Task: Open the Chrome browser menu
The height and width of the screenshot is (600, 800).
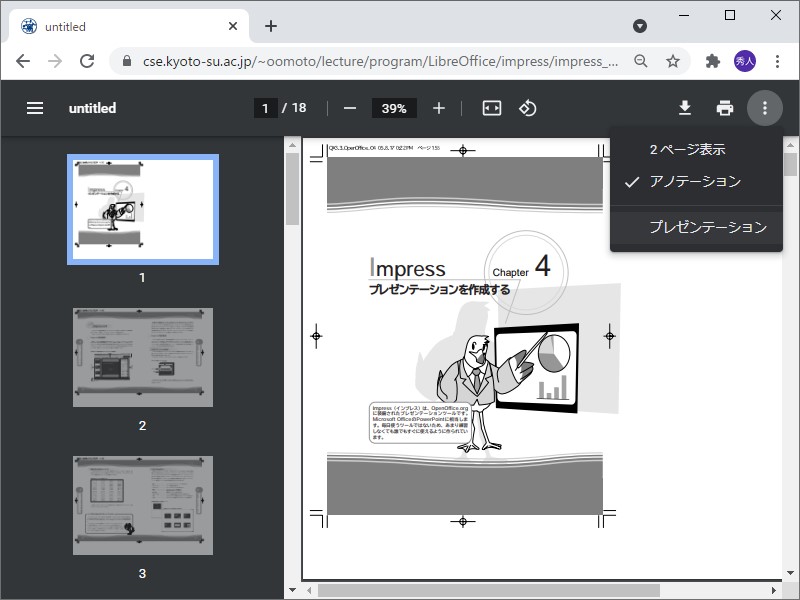Action: pos(779,61)
